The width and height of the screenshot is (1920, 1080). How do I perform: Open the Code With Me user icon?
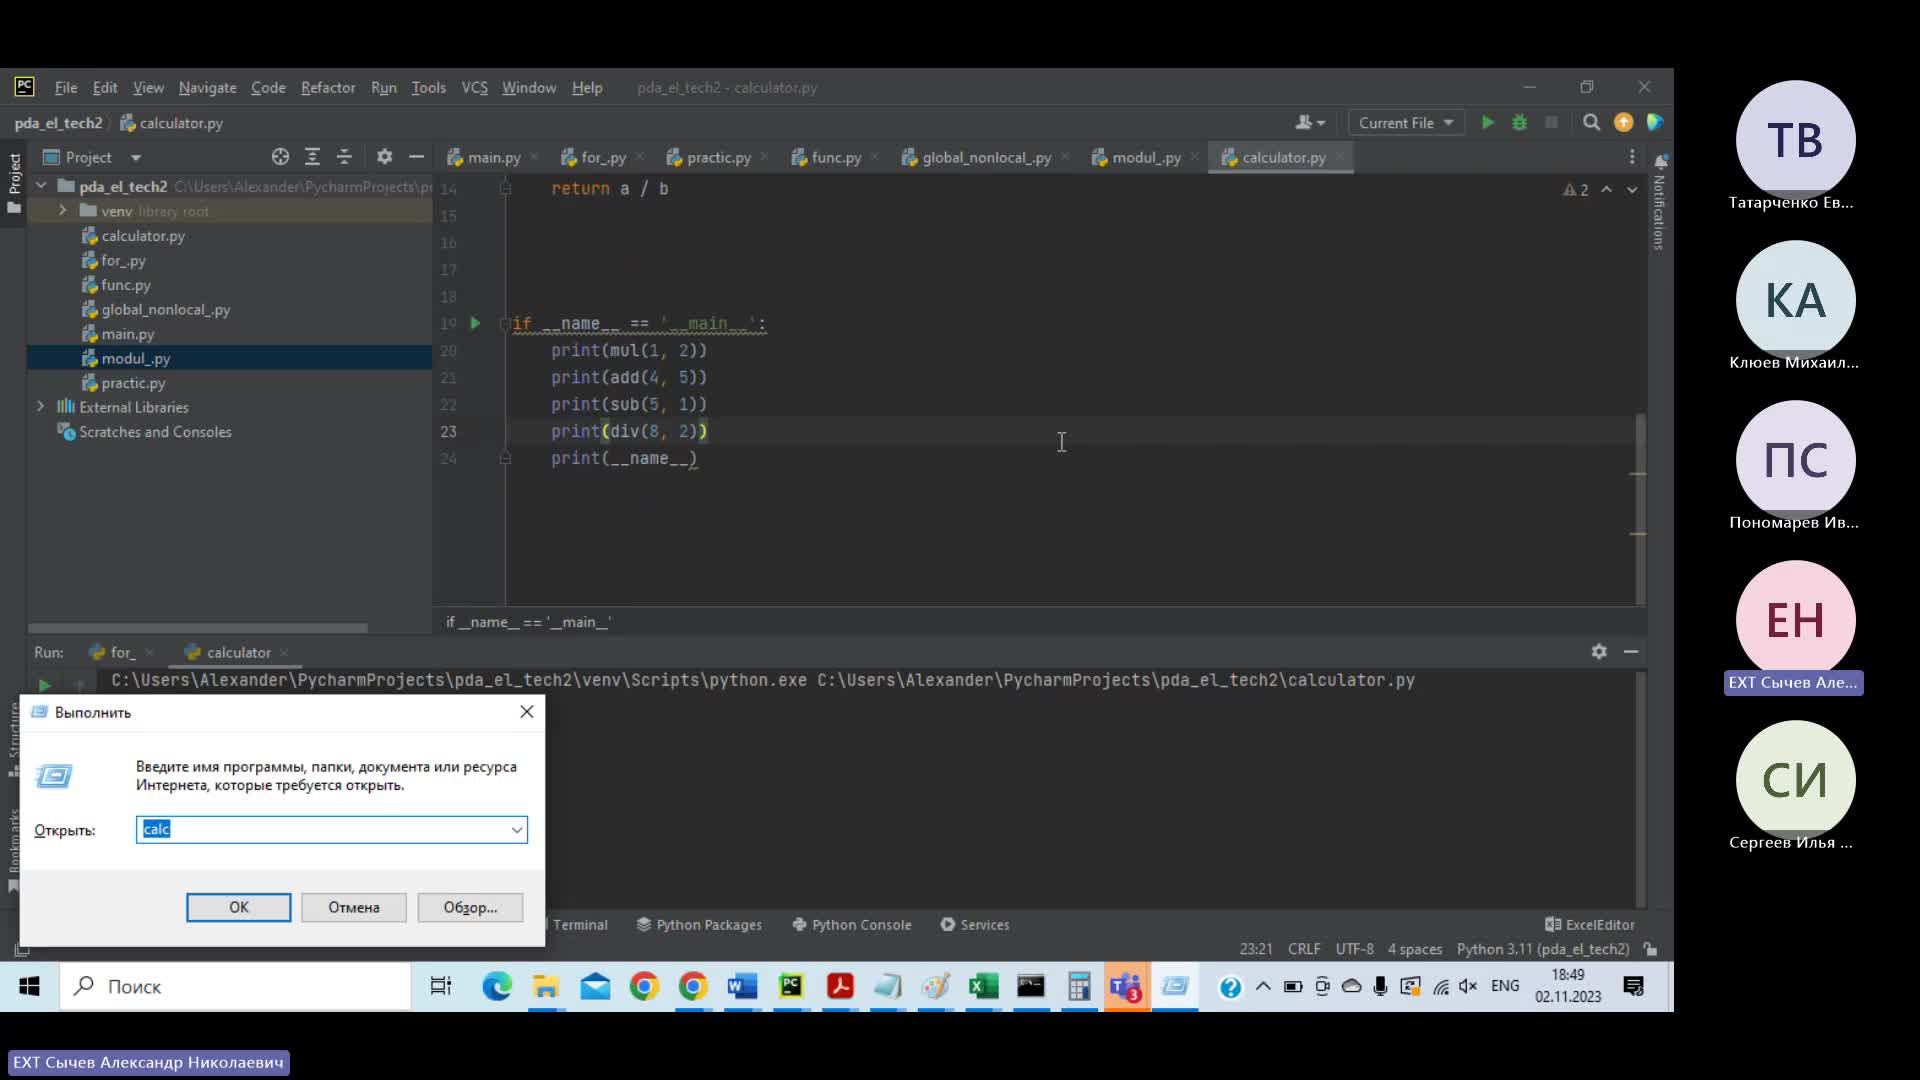tap(1309, 122)
